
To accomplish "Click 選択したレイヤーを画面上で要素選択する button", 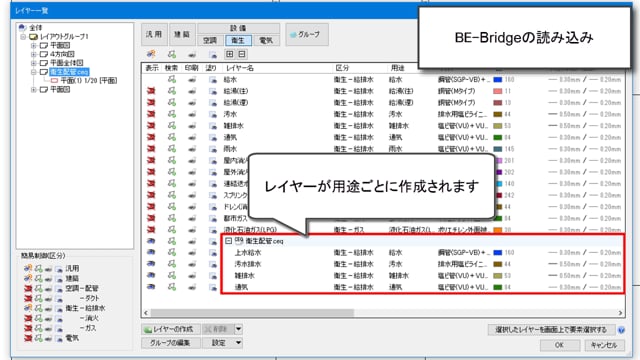I will click(x=551, y=330).
